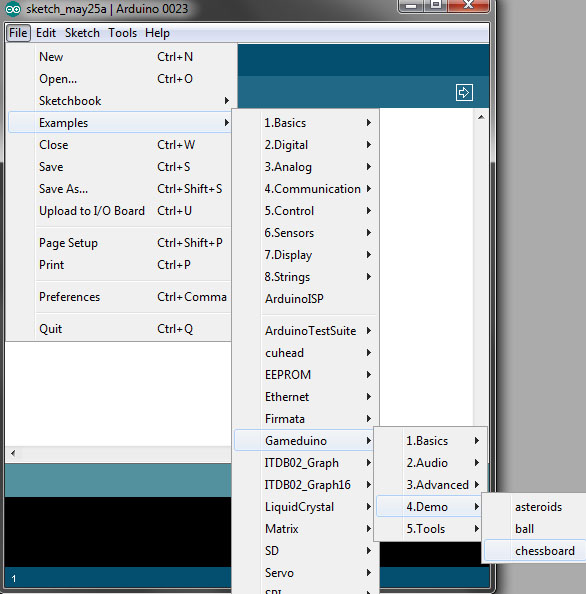Expand the Matrix library examples
The height and width of the screenshot is (594, 586).
pyautogui.click(x=304, y=528)
